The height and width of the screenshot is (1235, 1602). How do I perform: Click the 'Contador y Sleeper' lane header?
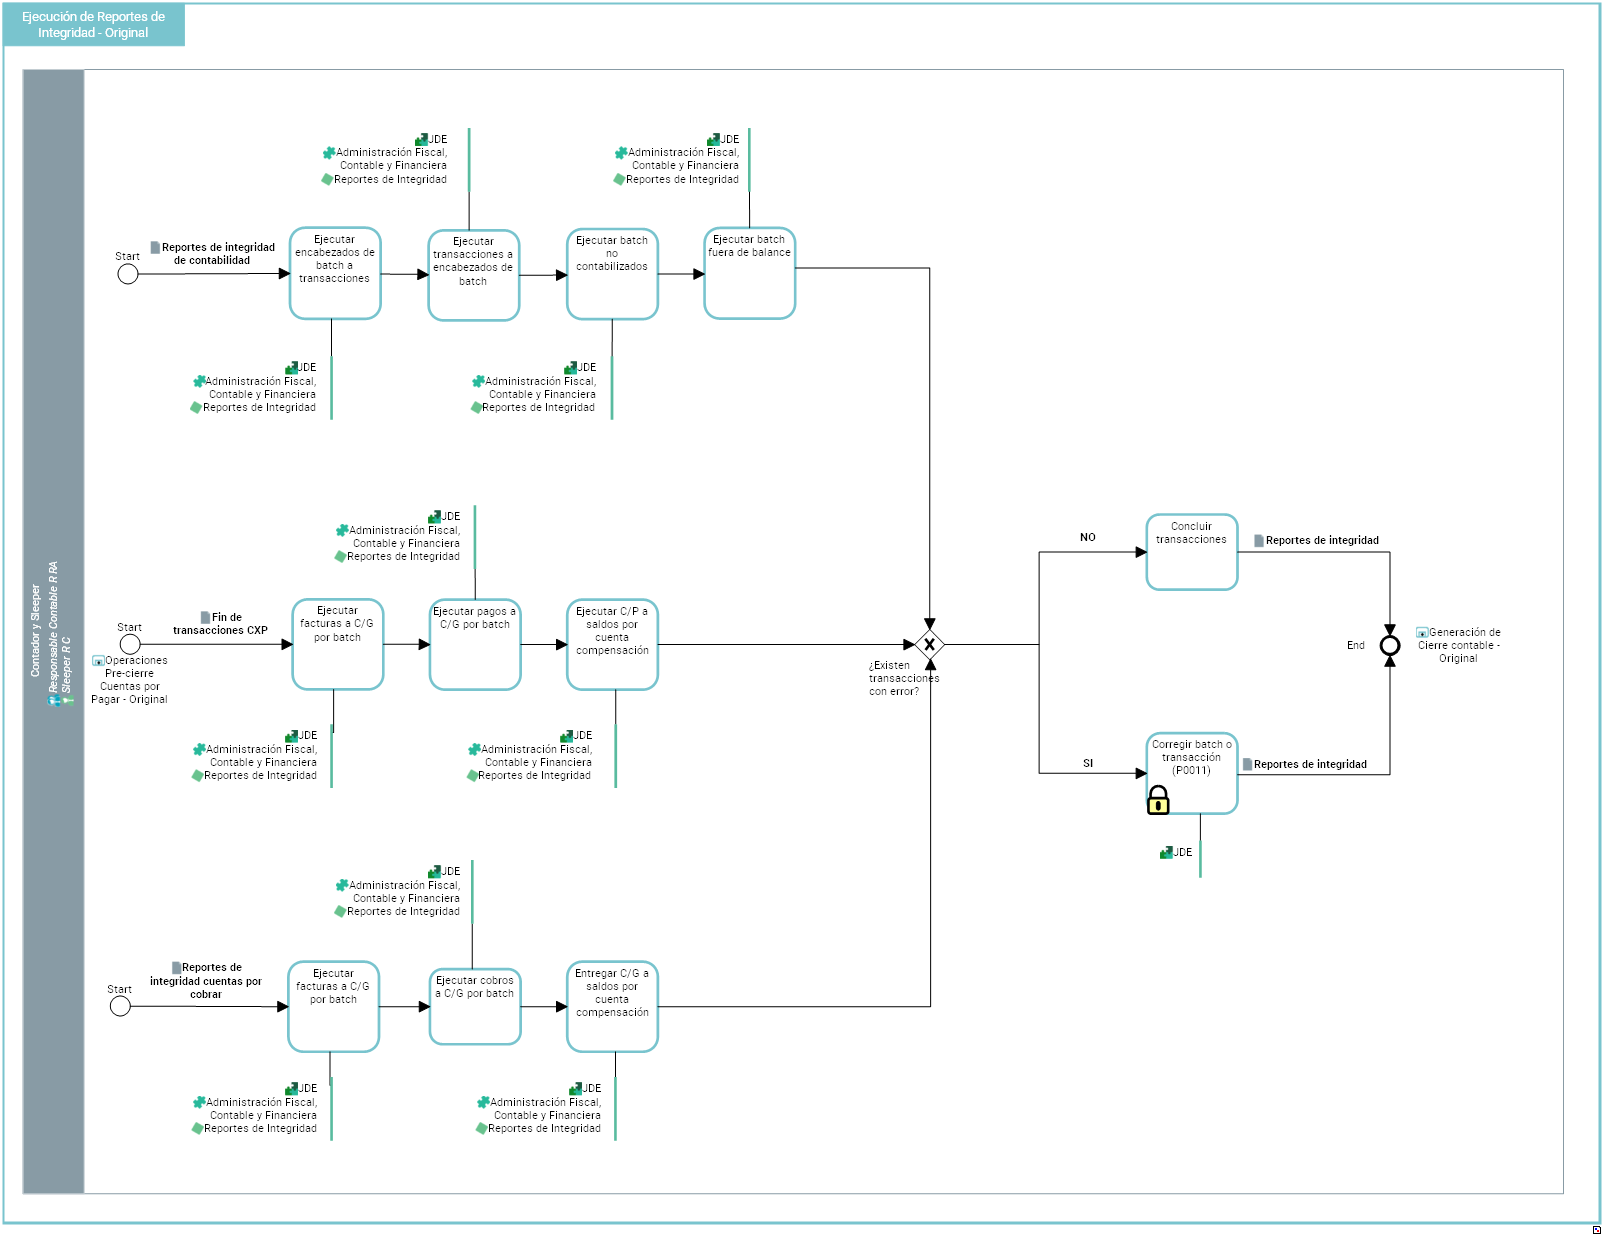coord(53,631)
